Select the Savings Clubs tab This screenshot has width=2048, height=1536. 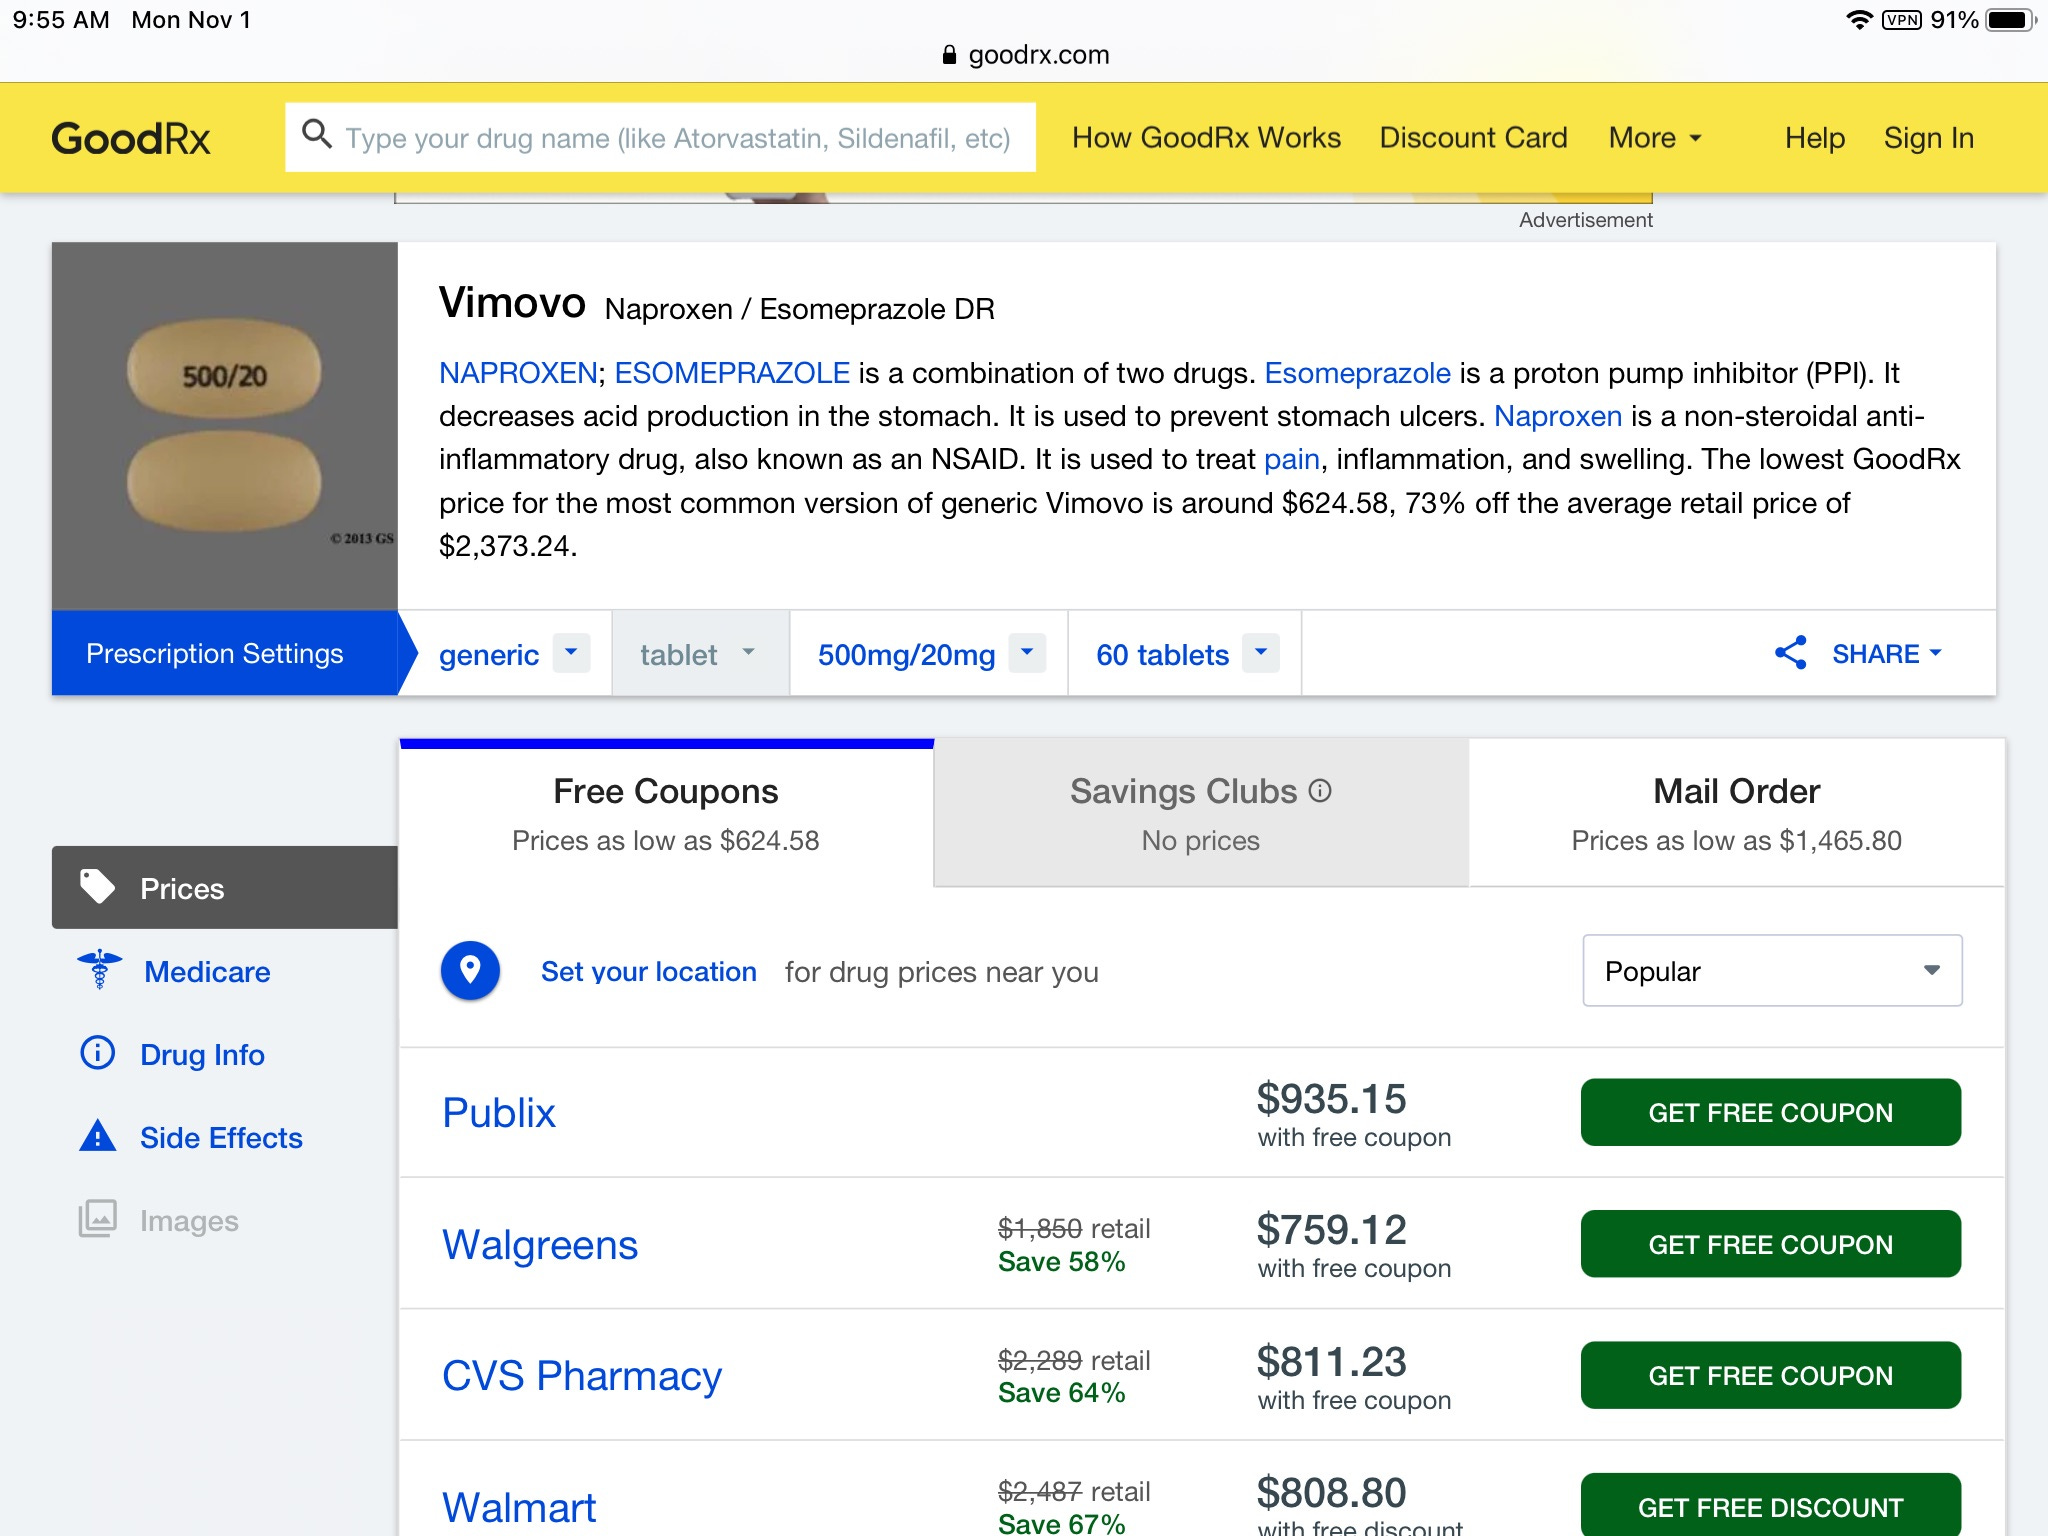coord(1201,813)
